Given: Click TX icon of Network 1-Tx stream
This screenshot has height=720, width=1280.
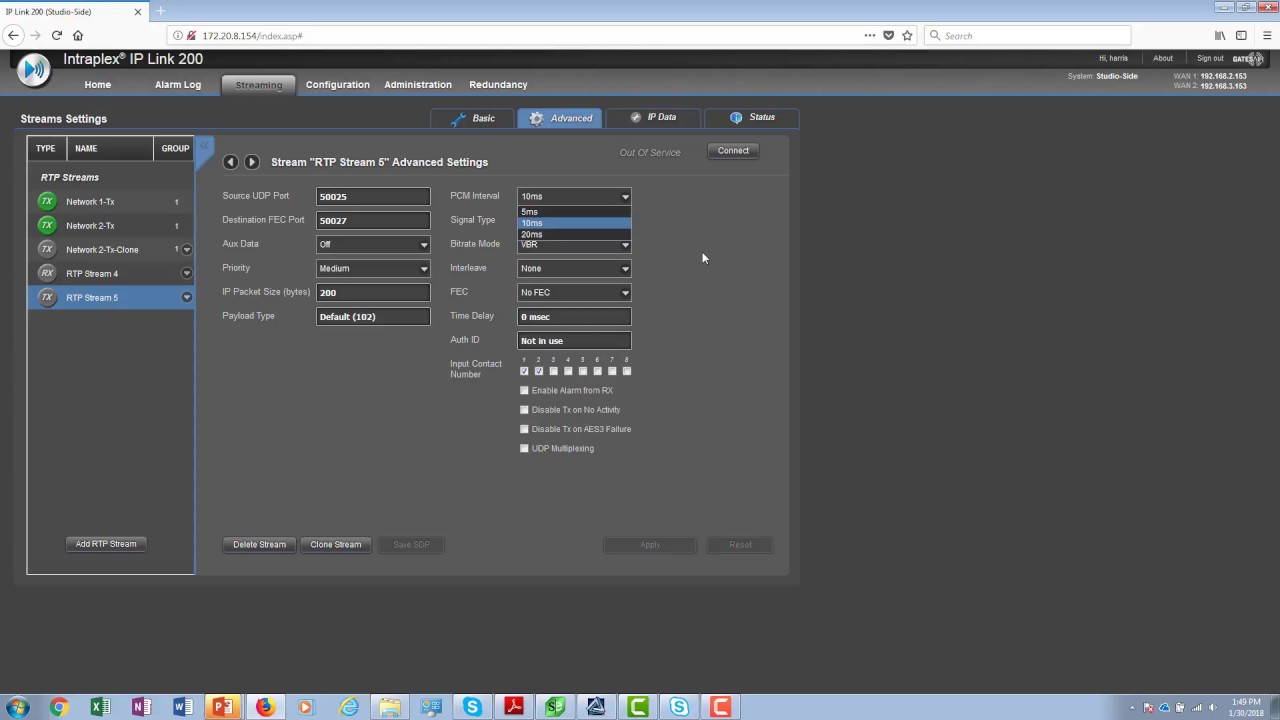Looking at the screenshot, I should 47,201.
